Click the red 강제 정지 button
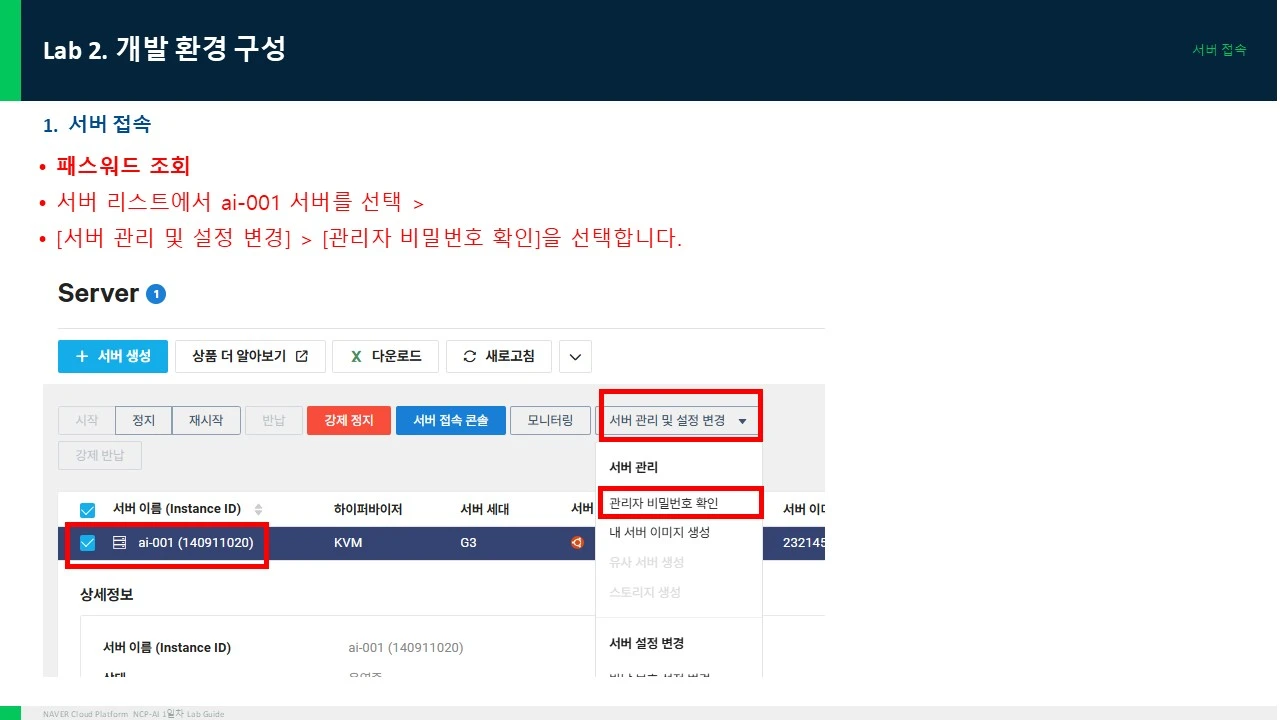The height and width of the screenshot is (720, 1280). (347, 421)
